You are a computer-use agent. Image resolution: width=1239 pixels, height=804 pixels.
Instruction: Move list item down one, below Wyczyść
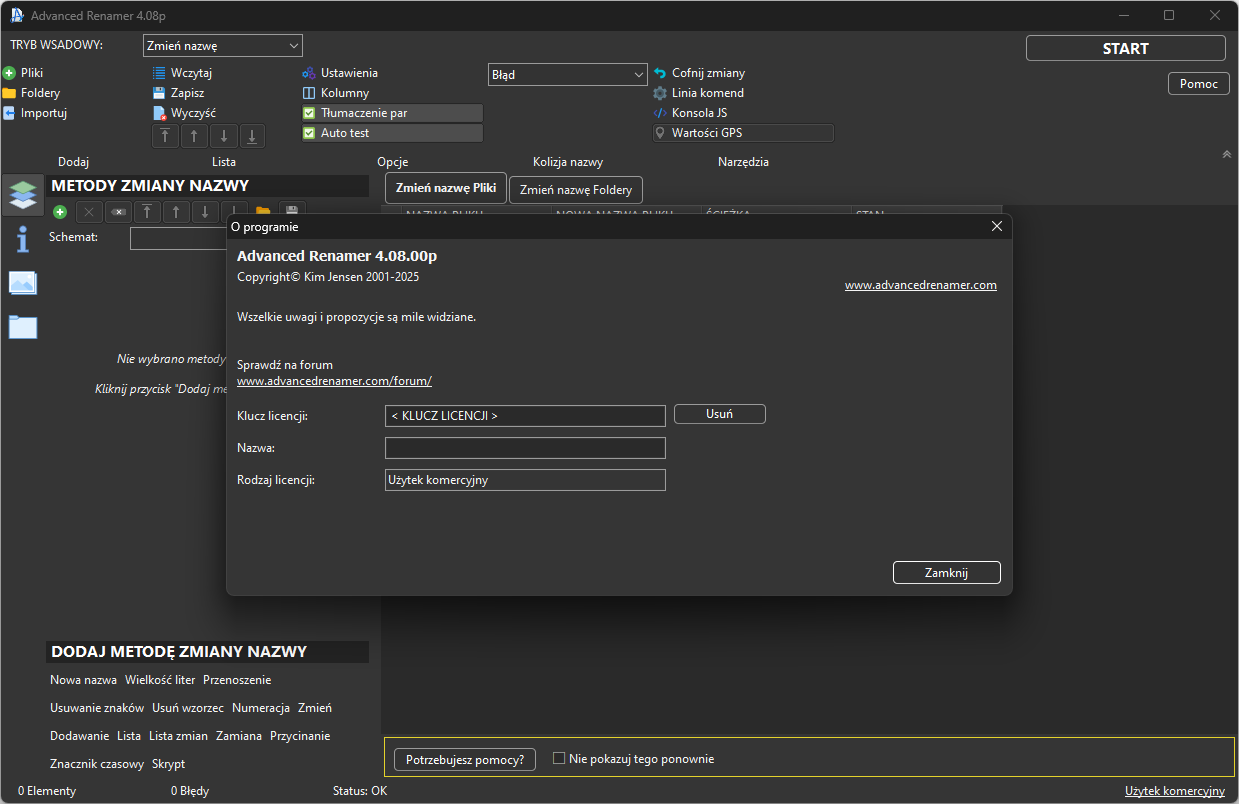(223, 136)
